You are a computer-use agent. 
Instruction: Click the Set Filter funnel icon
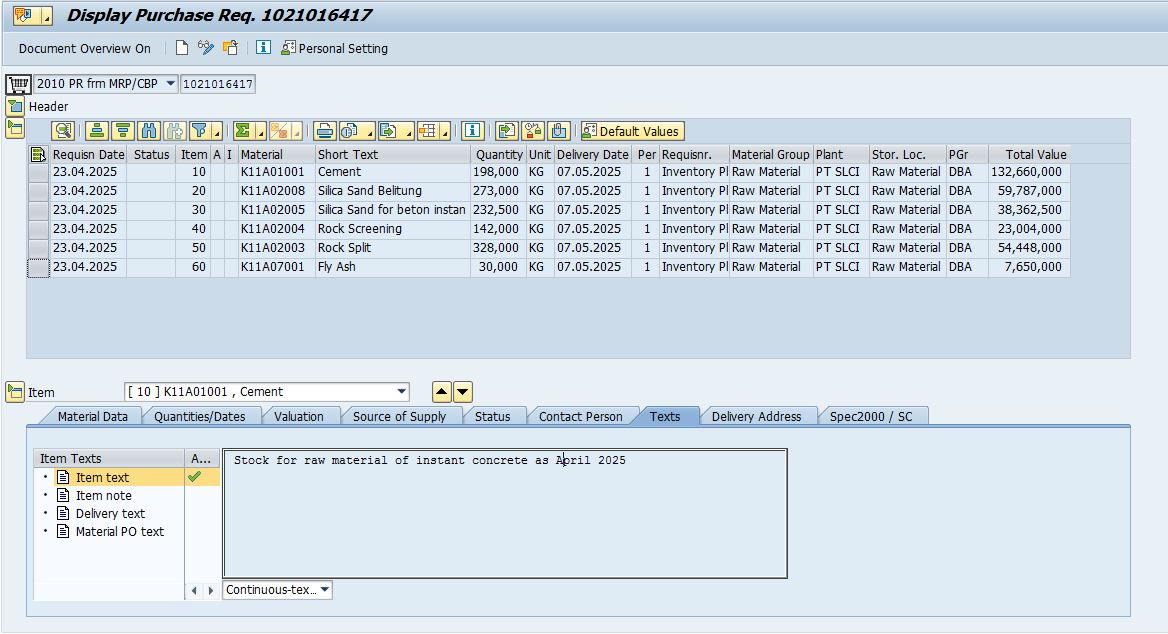(200, 131)
